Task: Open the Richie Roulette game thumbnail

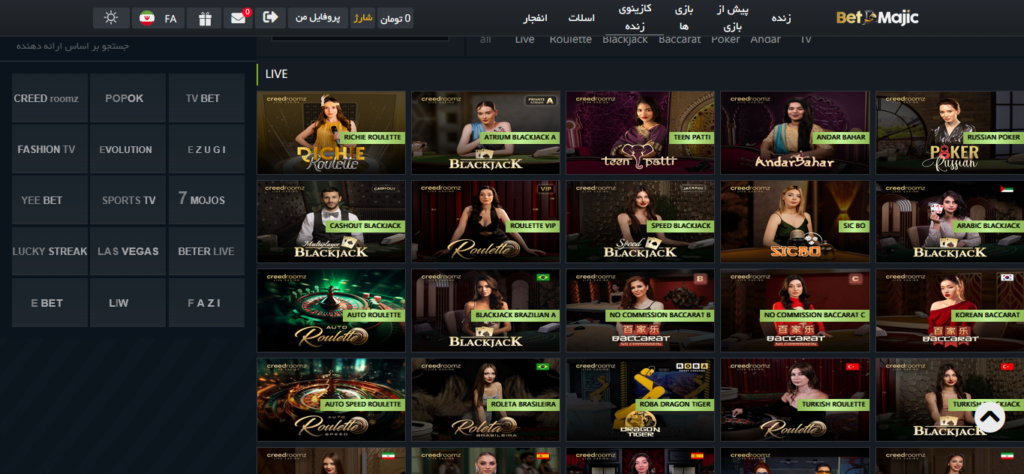Action: [x=331, y=132]
